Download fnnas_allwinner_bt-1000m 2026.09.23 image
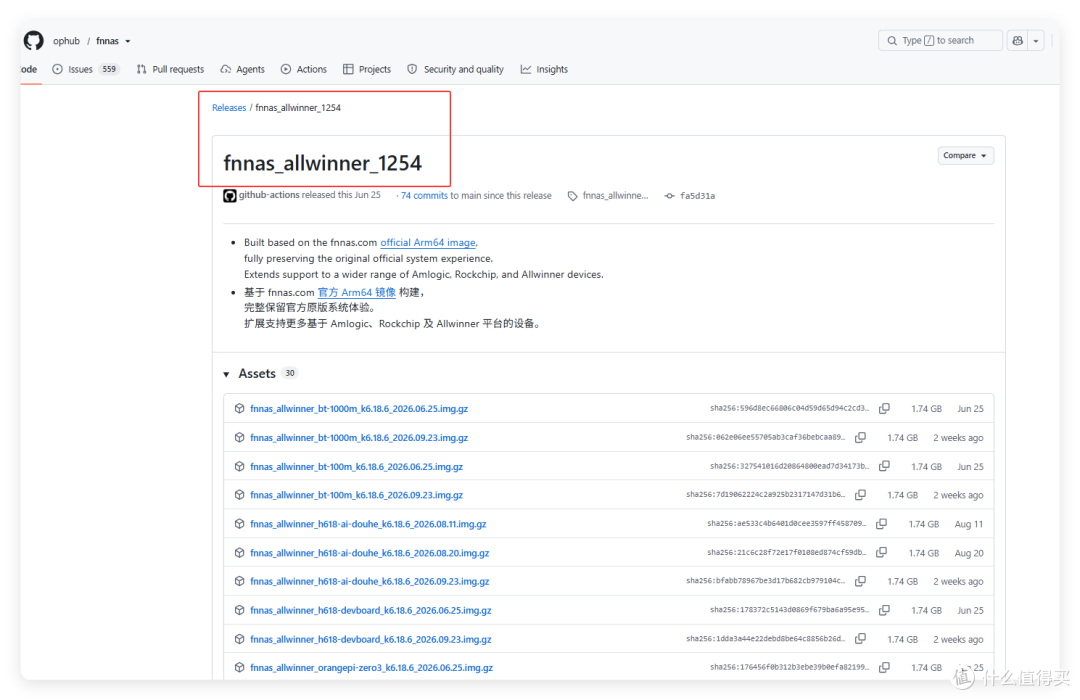This screenshot has height=700, width=1080. [359, 438]
